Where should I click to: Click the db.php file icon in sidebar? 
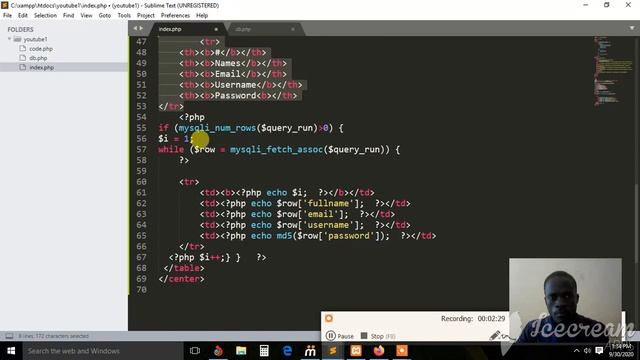click(22, 58)
